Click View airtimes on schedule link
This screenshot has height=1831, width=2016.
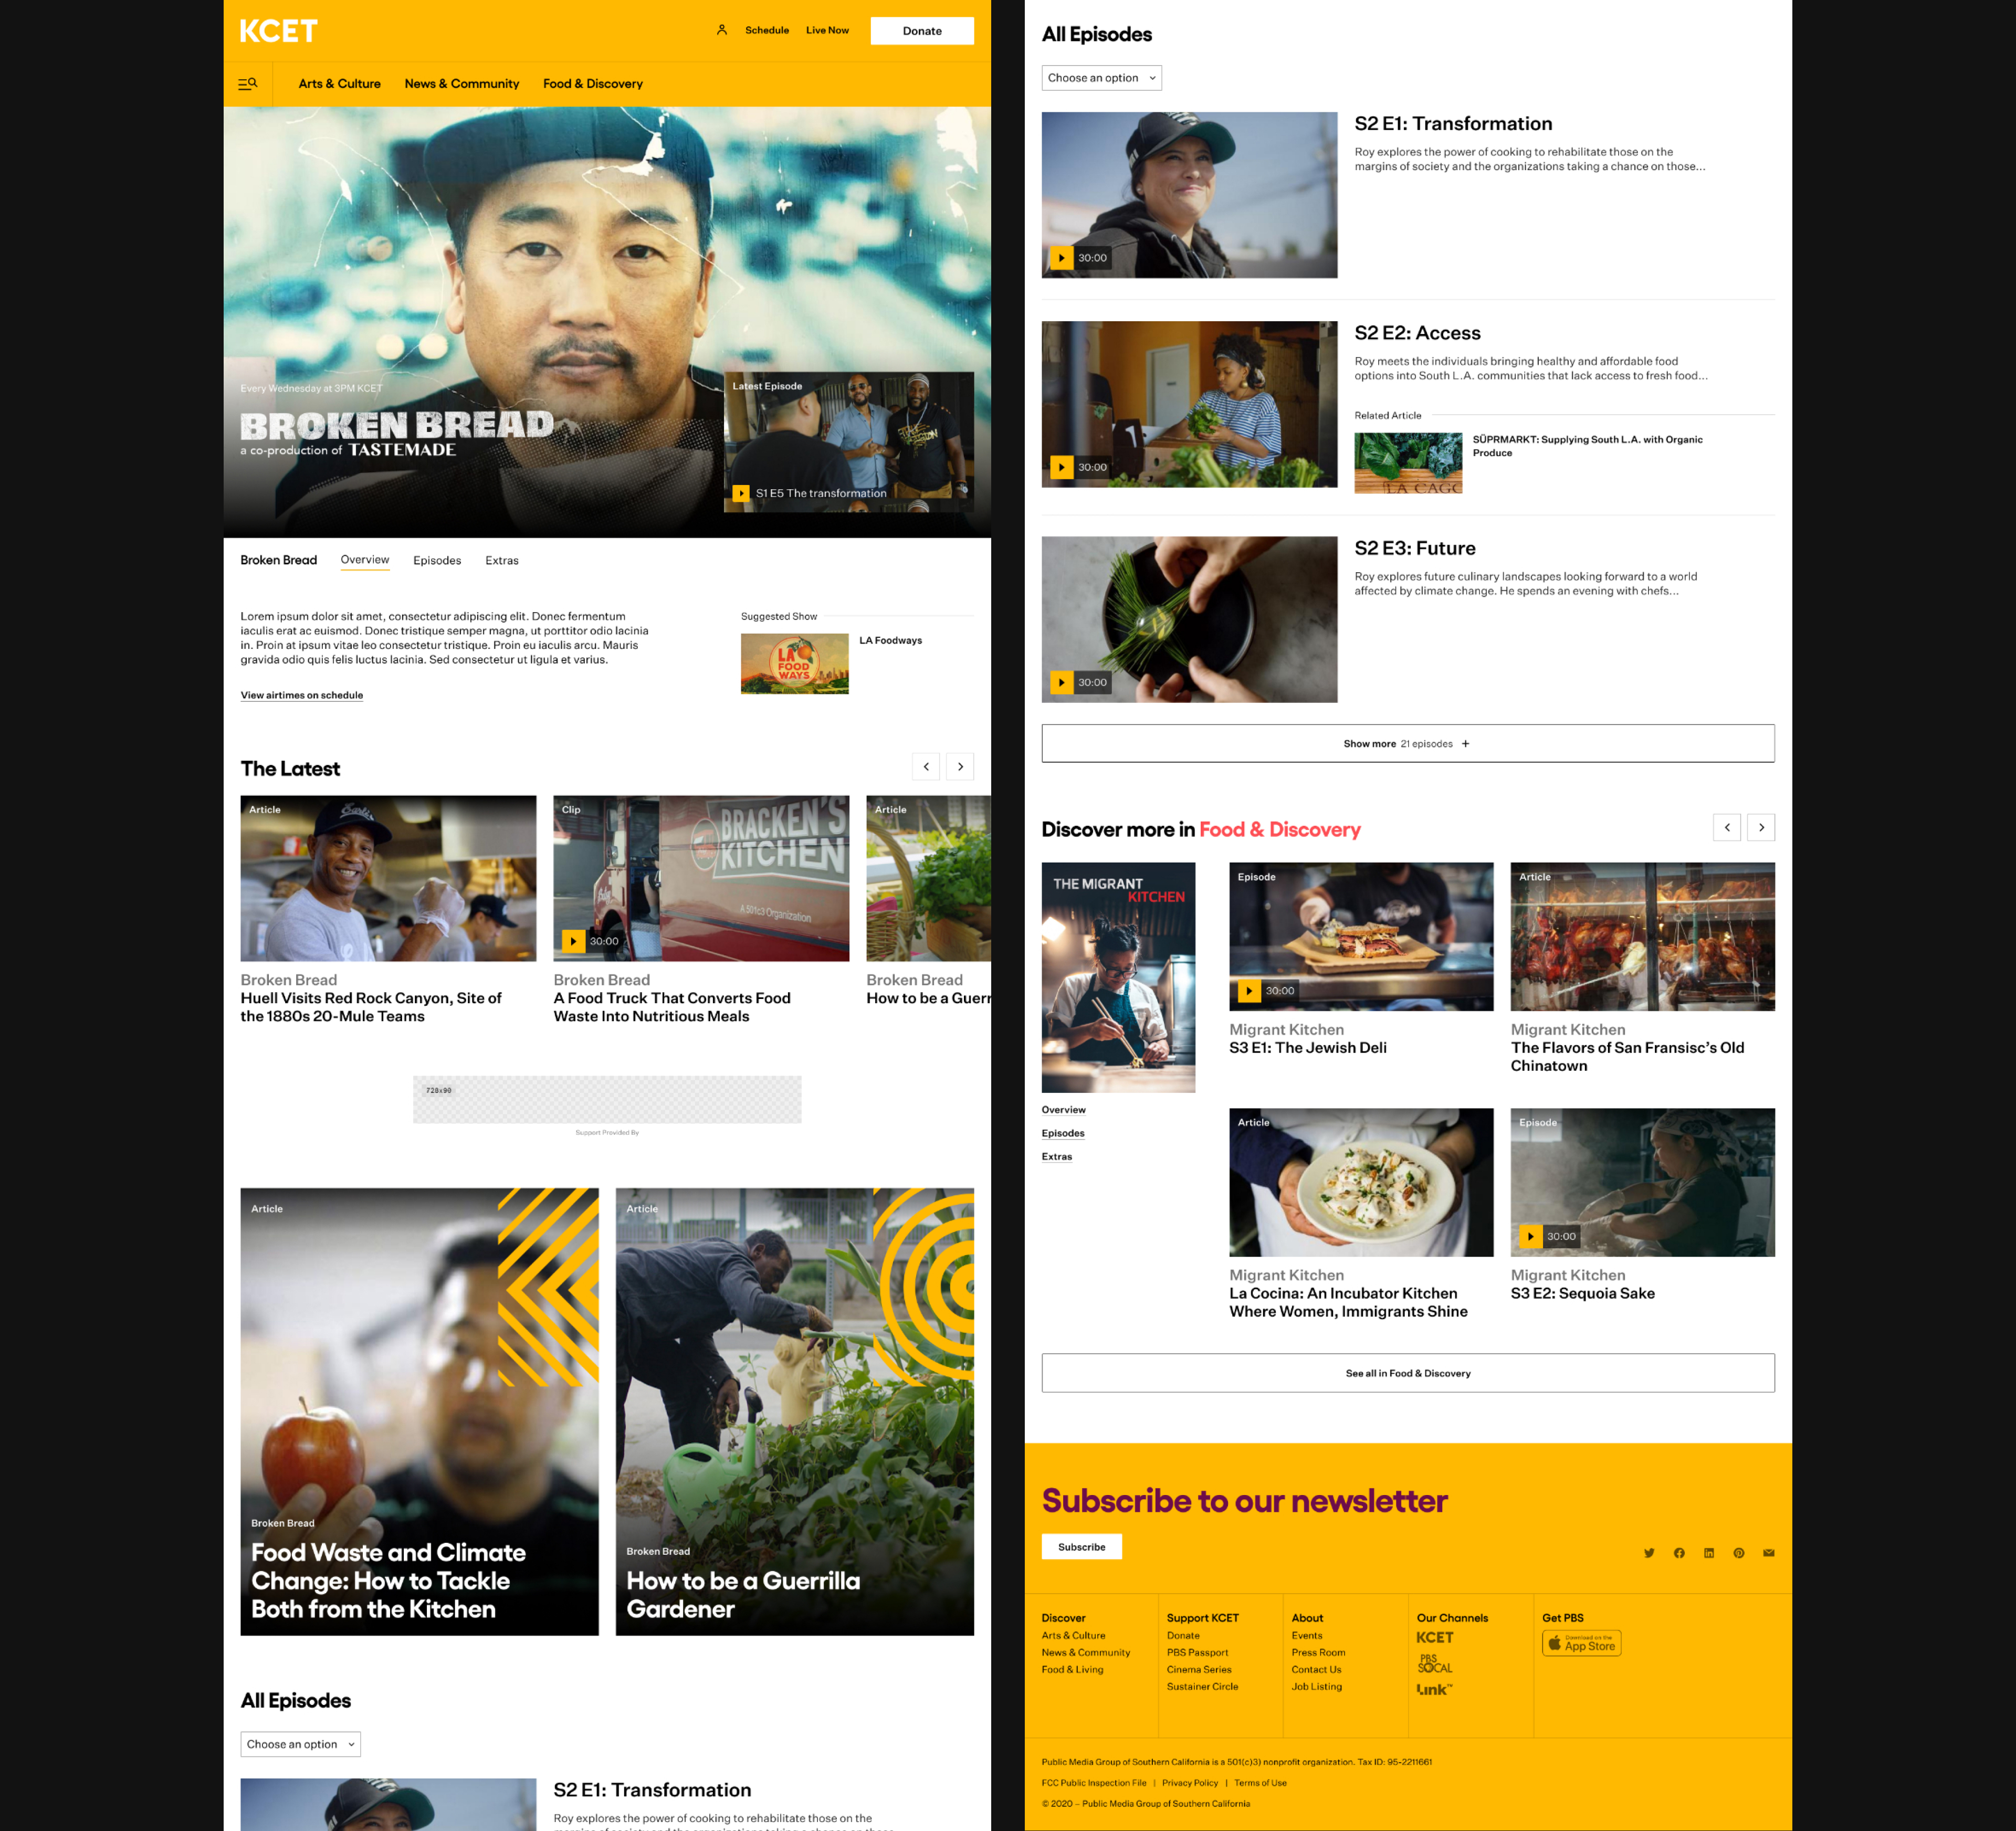point(302,695)
